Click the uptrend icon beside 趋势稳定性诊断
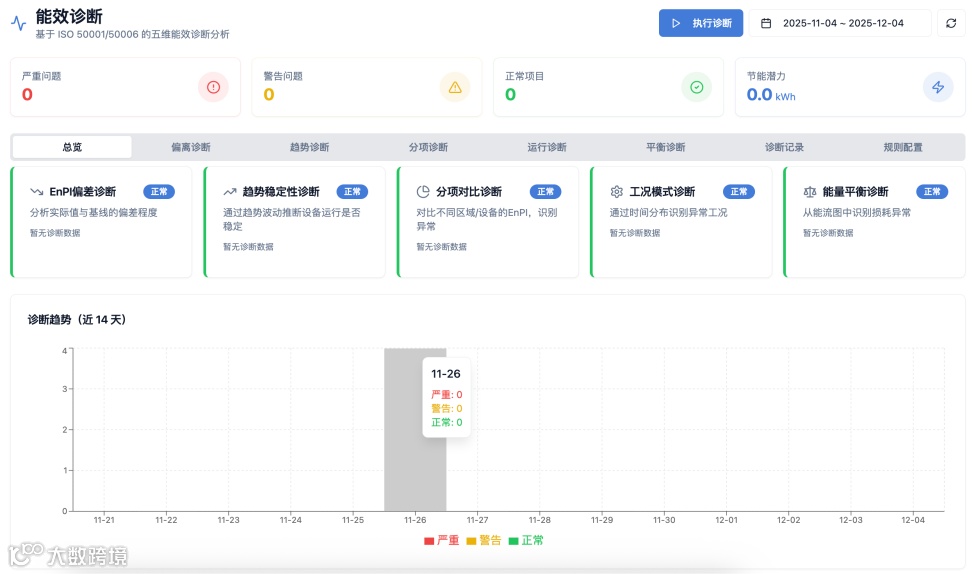Viewport: 976px width, 574px height. click(x=230, y=192)
